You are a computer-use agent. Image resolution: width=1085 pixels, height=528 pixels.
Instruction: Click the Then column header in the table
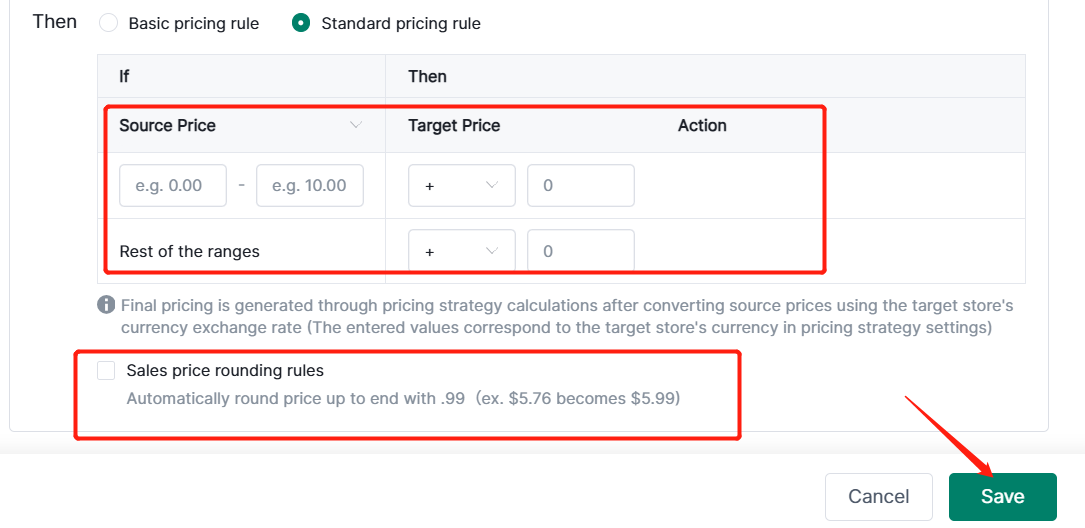point(427,77)
